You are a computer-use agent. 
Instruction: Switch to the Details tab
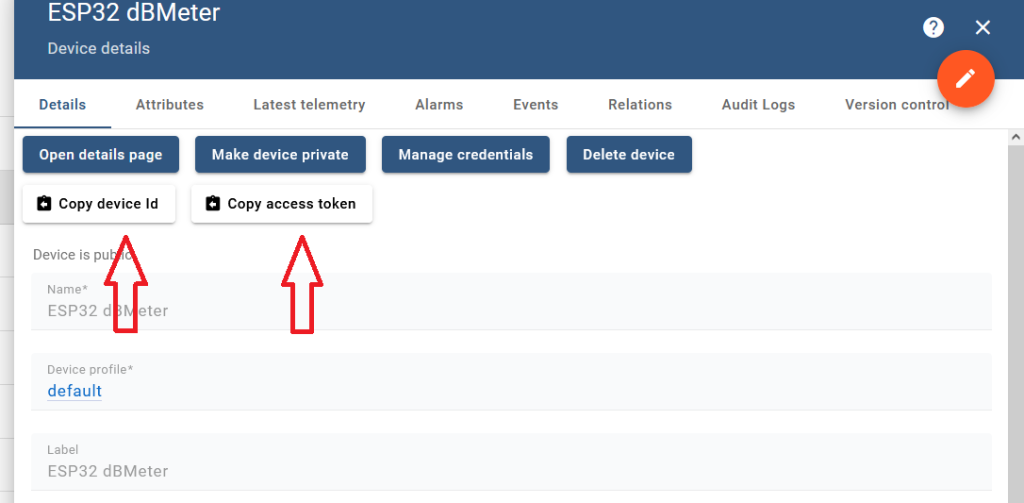coord(62,105)
